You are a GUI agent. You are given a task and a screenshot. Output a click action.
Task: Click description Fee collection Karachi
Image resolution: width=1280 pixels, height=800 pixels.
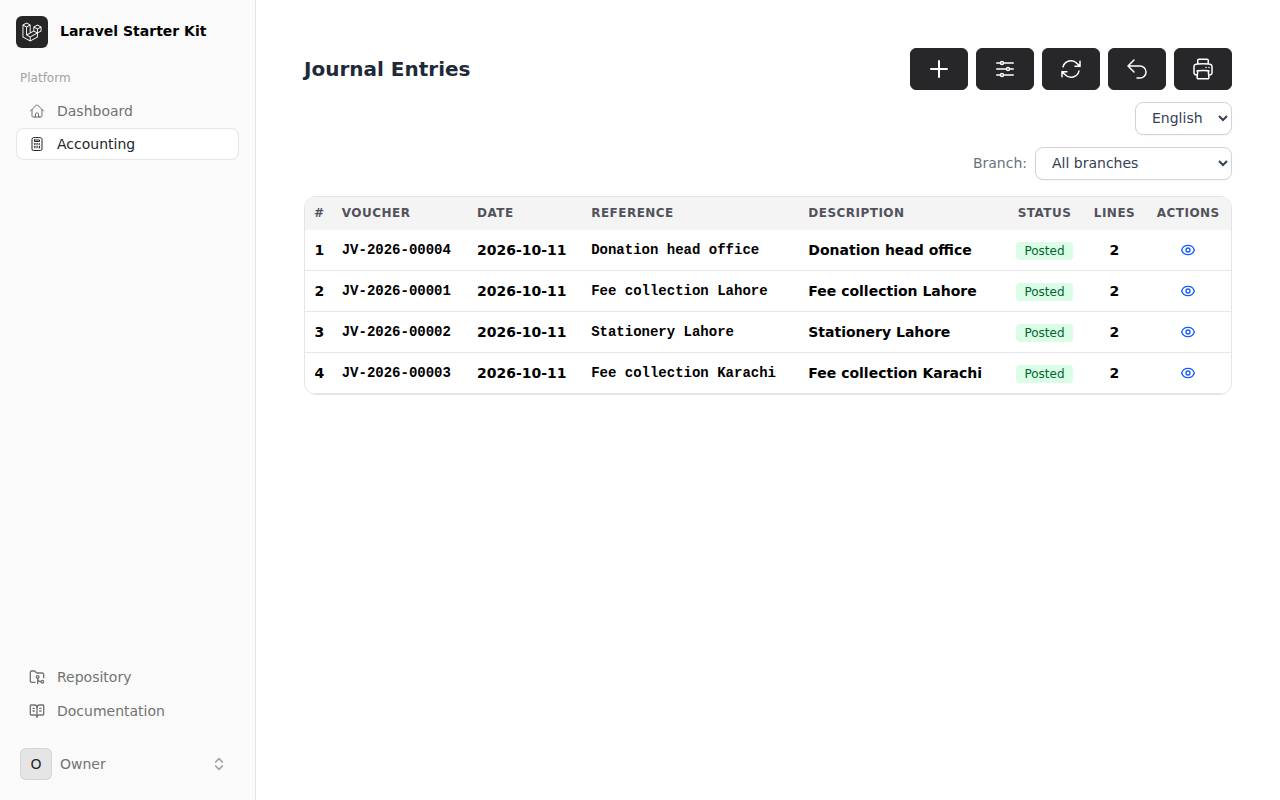(x=895, y=373)
